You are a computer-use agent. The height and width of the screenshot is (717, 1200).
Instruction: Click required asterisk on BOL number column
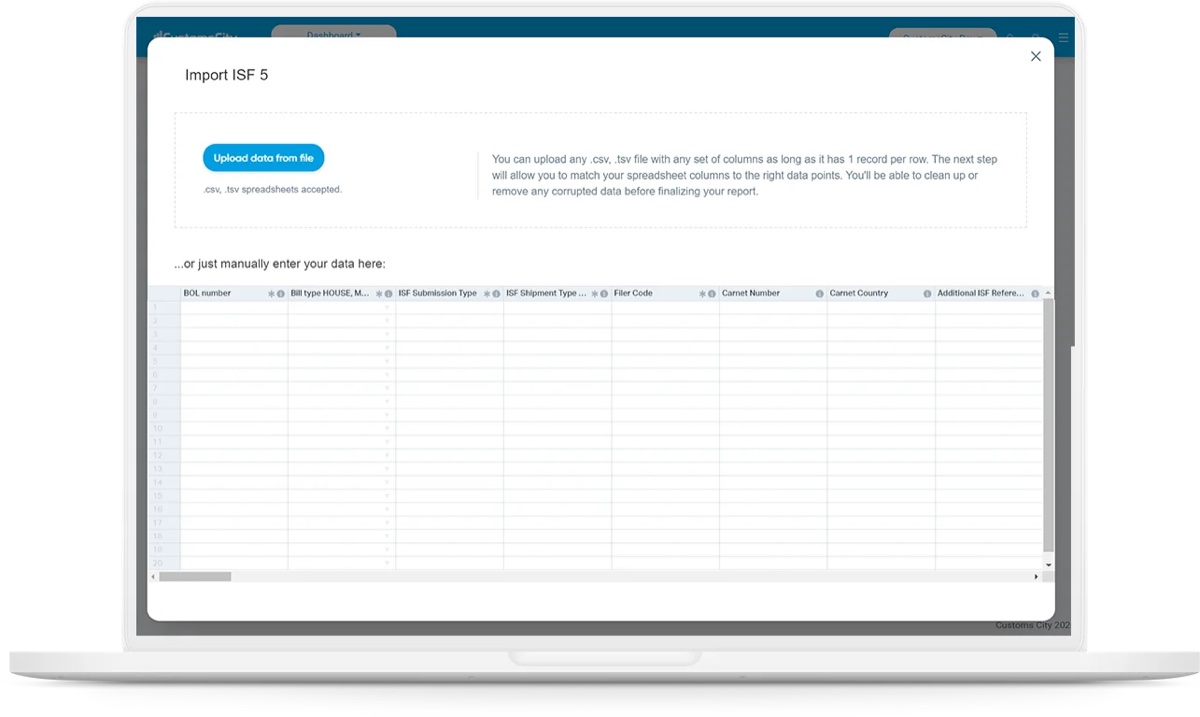click(271, 294)
